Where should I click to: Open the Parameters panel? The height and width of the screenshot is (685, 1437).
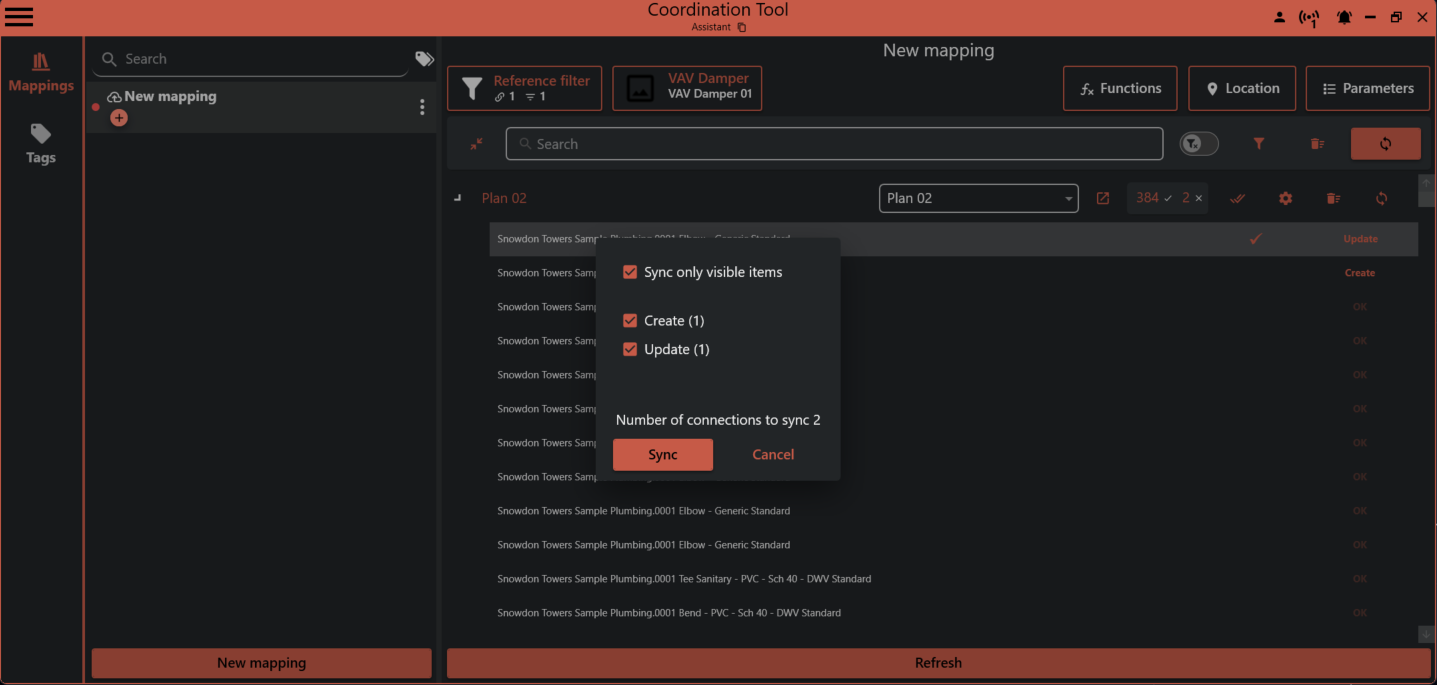(1367, 88)
